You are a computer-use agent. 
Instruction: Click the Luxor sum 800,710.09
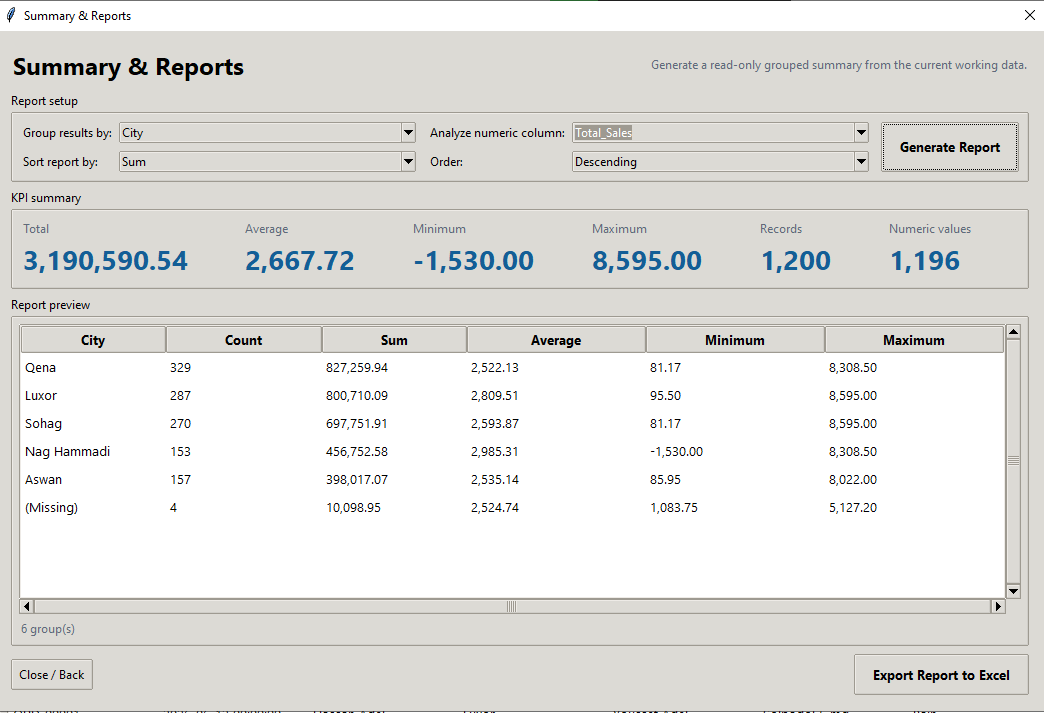click(357, 395)
